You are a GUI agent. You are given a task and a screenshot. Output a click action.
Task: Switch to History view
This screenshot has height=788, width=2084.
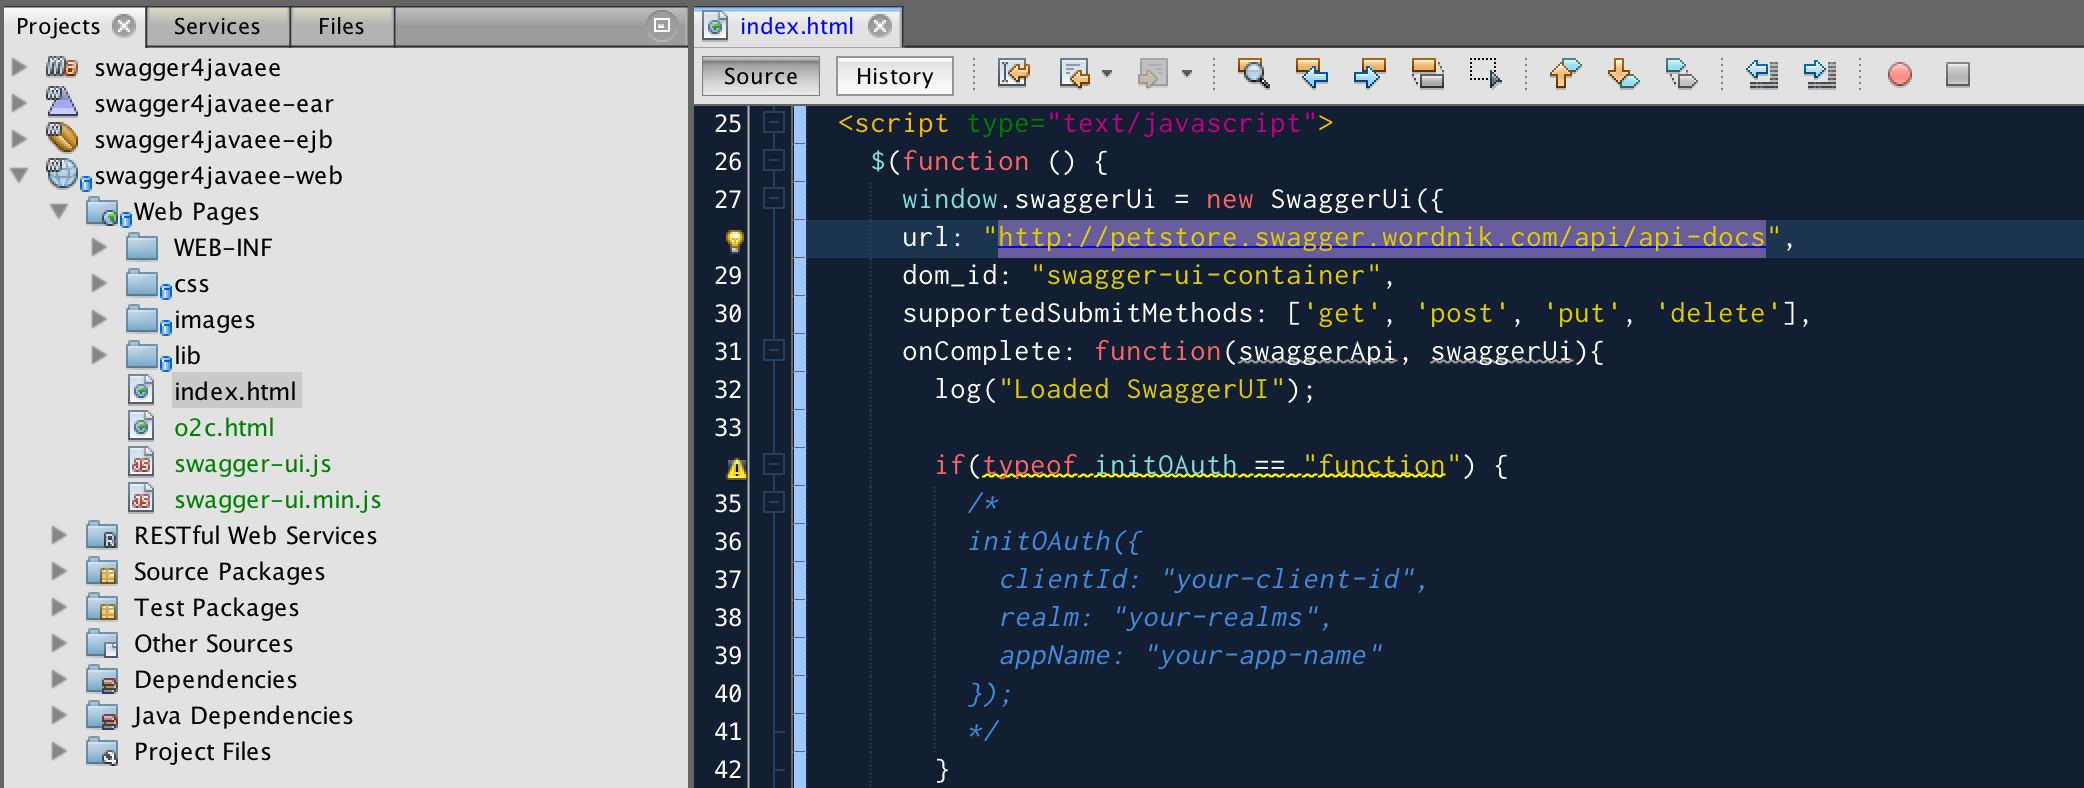tap(894, 76)
